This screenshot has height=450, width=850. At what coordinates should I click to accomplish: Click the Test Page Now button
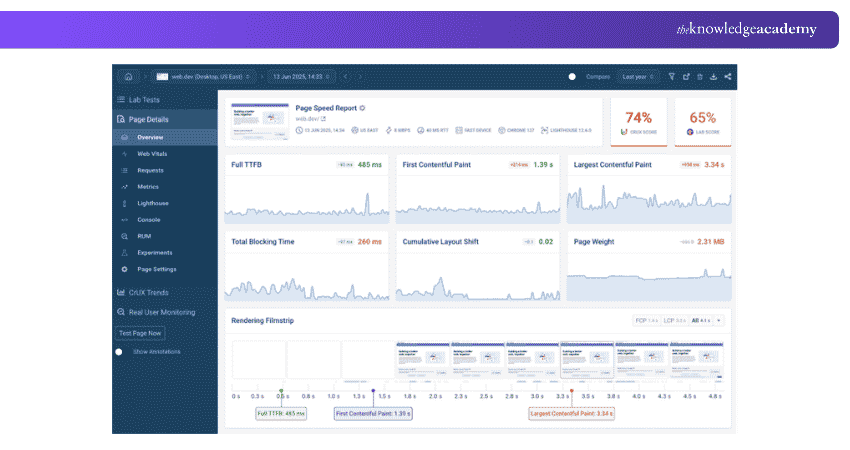[x=140, y=333]
